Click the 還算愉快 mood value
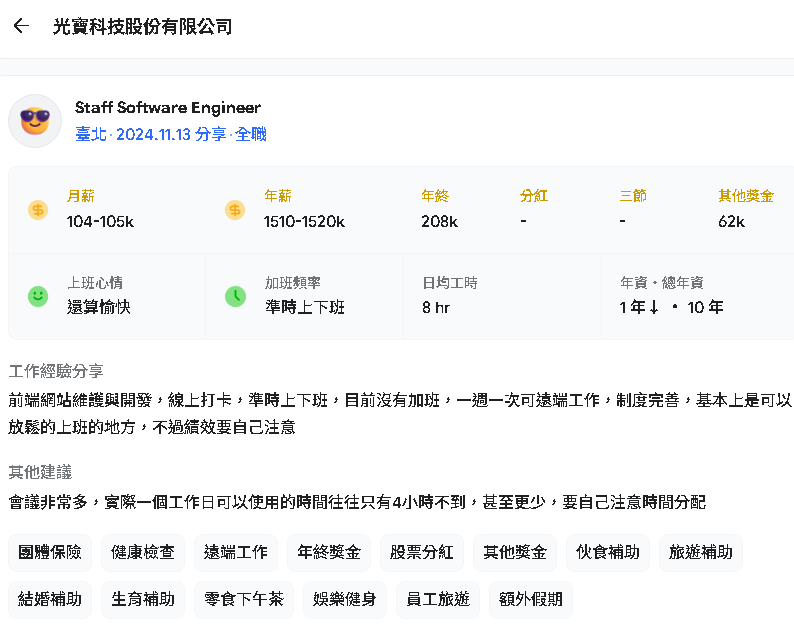The height and width of the screenshot is (628, 794). tap(99, 307)
